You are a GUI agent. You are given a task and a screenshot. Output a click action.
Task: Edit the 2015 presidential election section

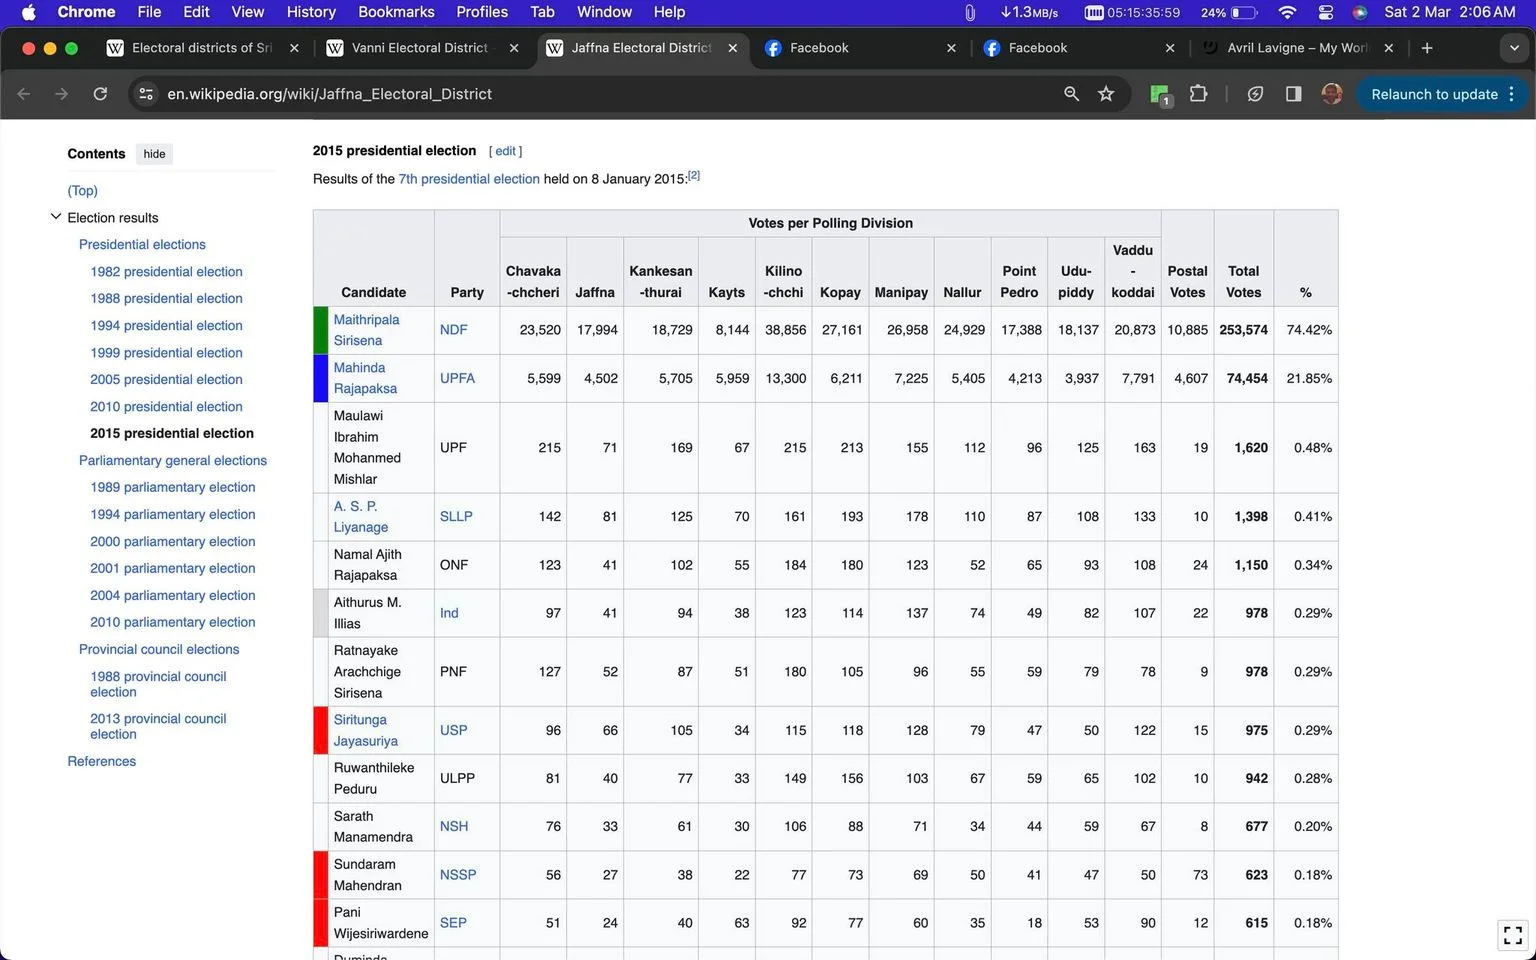(506, 151)
